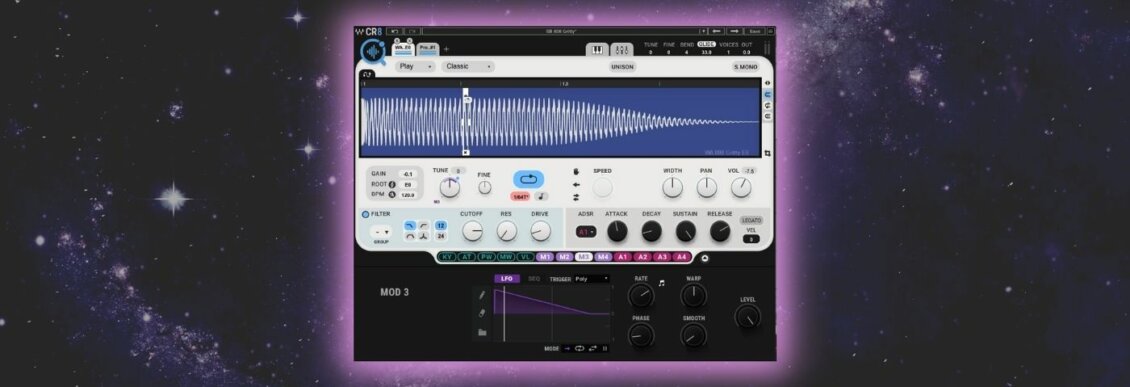Click the CR8 sampler logo

(373, 51)
